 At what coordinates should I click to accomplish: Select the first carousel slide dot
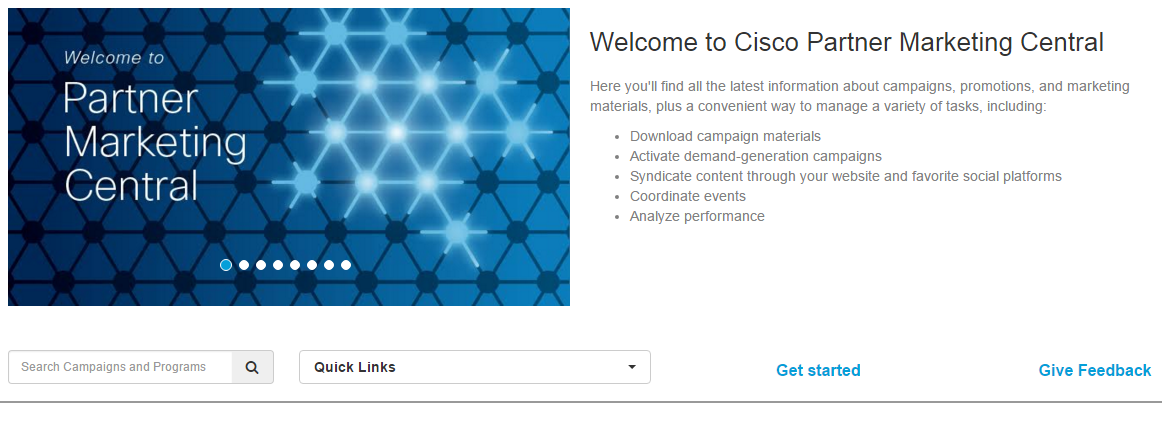[x=226, y=265]
